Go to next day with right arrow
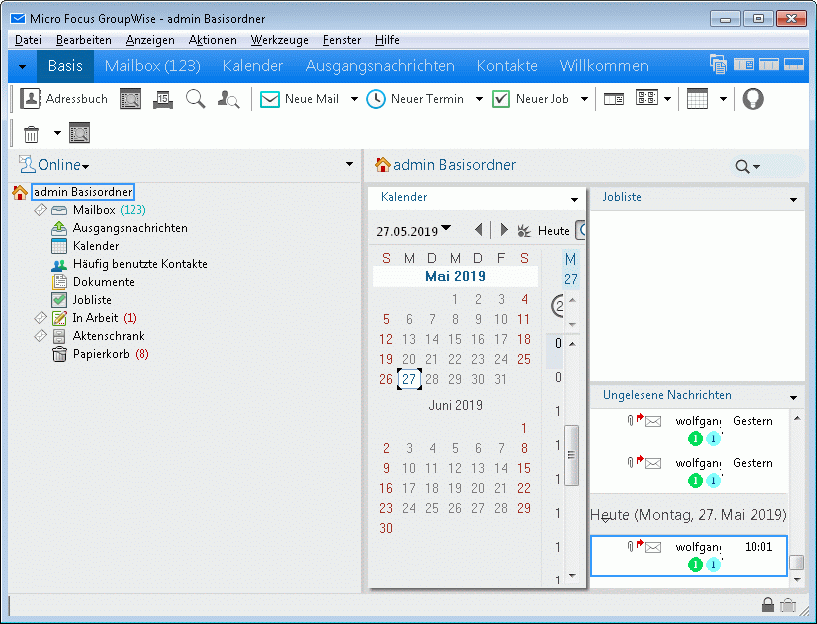 coord(503,230)
